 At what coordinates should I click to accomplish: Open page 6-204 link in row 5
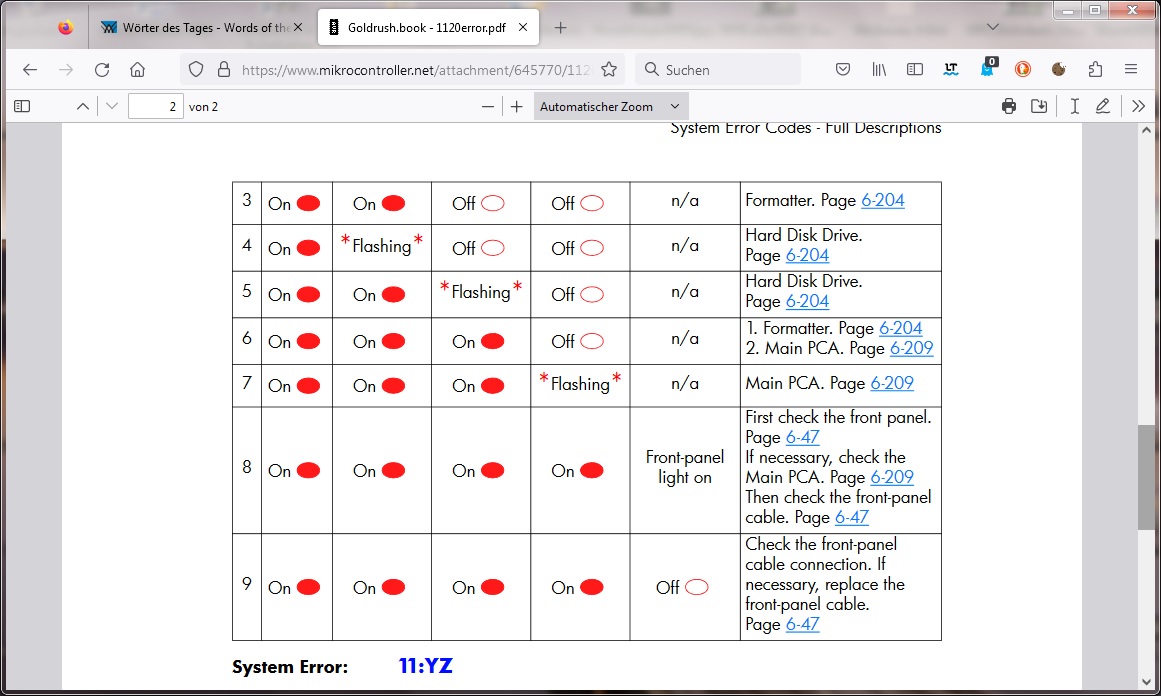coord(807,301)
